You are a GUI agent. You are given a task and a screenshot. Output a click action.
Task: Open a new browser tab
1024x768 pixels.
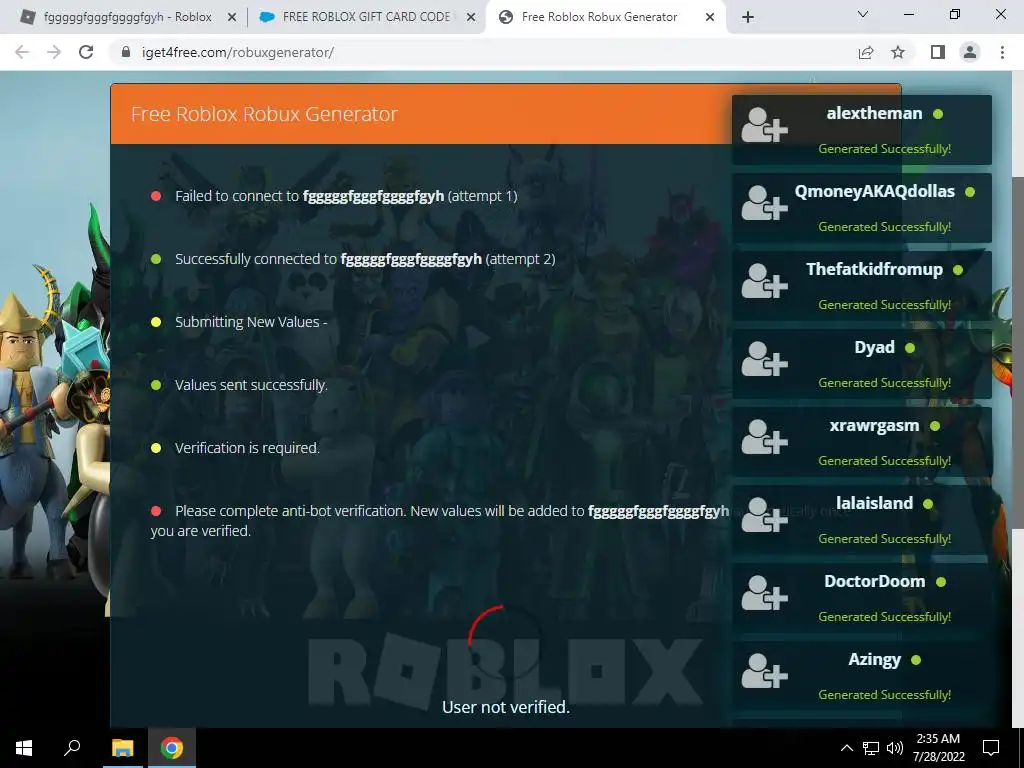coord(748,18)
